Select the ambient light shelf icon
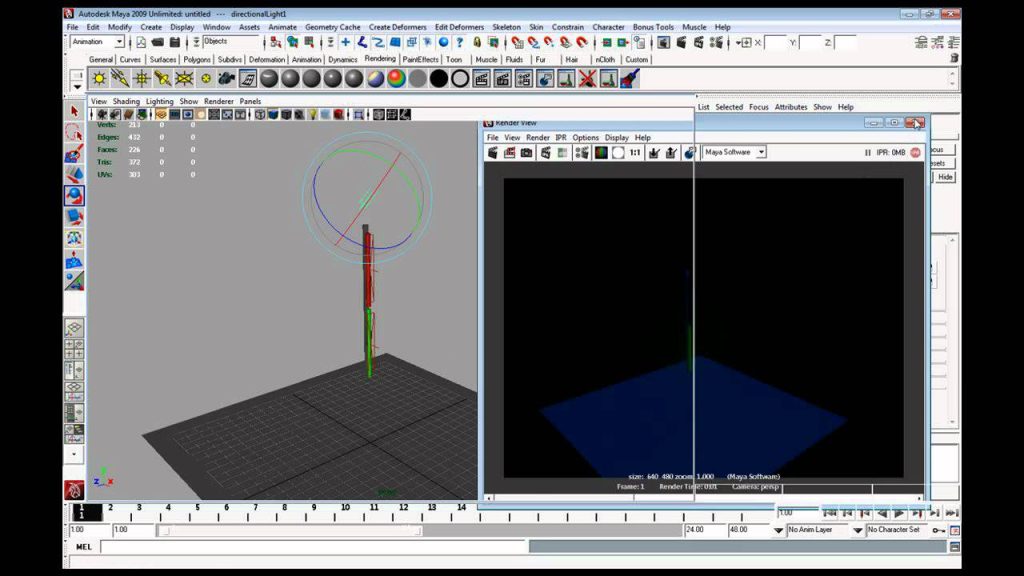The width and height of the screenshot is (1024, 576). coord(99,79)
